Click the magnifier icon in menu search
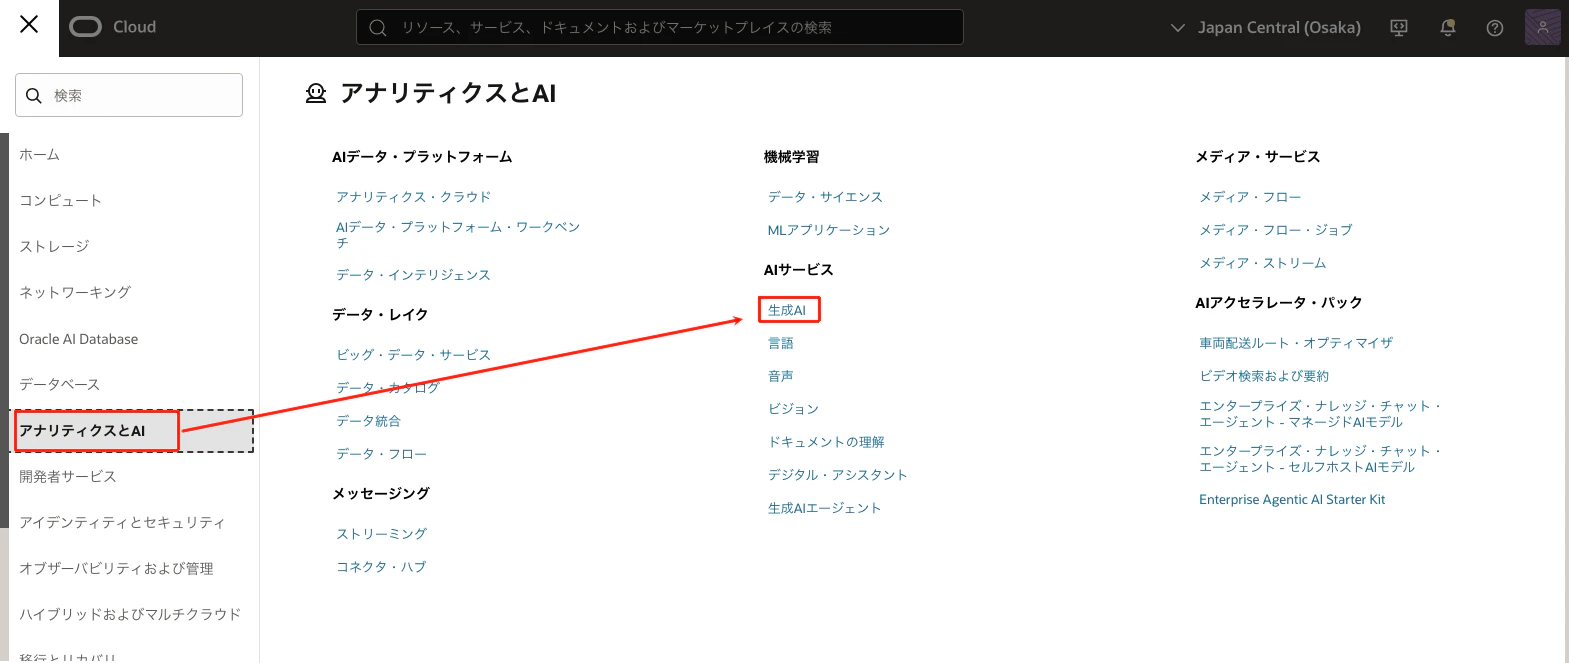1569x663 pixels. 34,95
